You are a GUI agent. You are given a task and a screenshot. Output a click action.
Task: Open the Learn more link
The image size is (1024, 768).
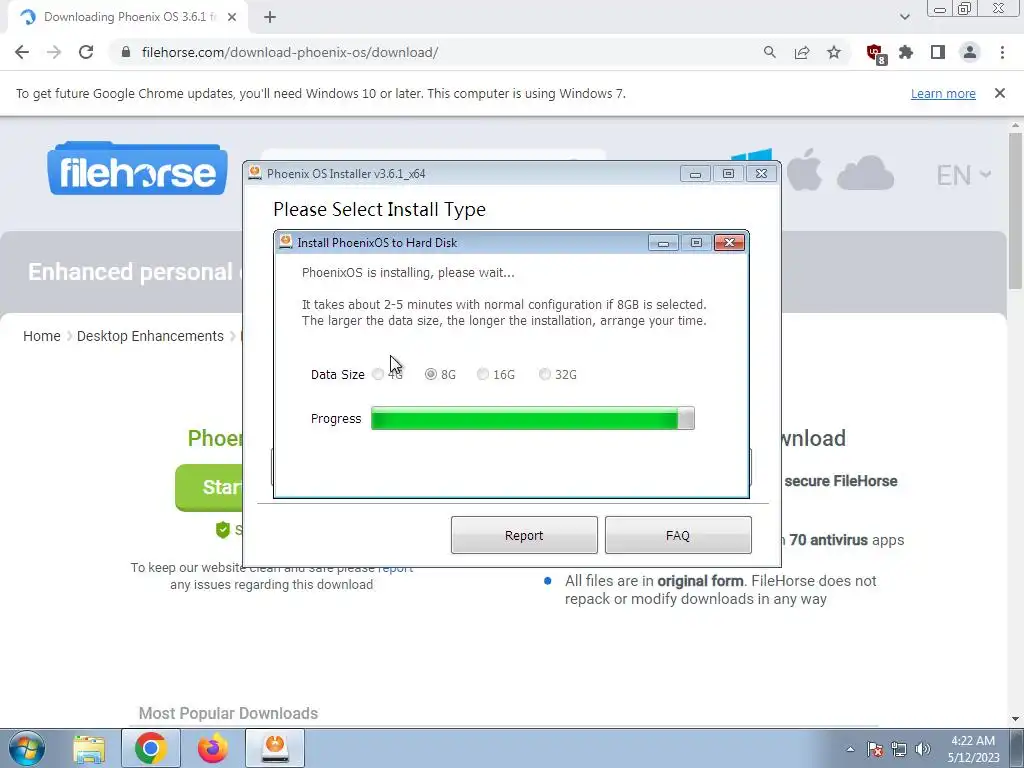click(x=943, y=93)
